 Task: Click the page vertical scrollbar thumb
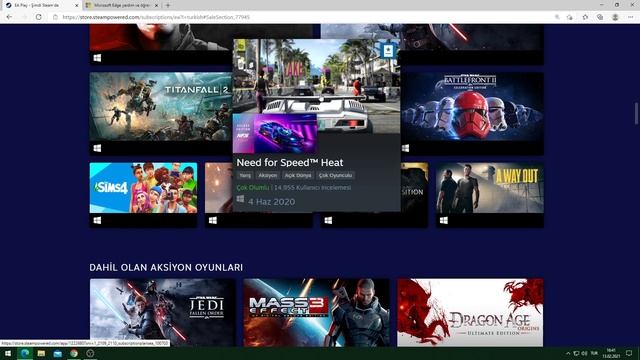click(636, 113)
